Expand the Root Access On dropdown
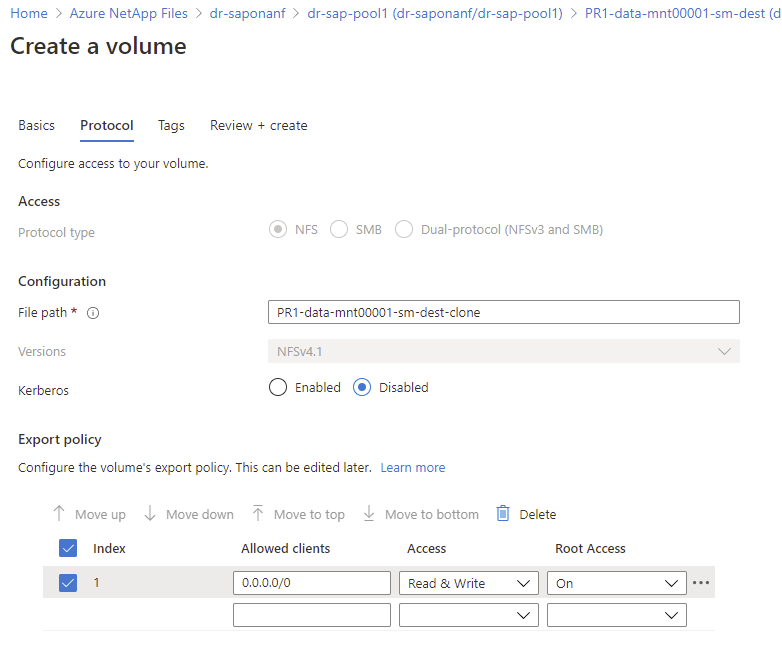The width and height of the screenshot is (782, 655). (x=616, y=583)
